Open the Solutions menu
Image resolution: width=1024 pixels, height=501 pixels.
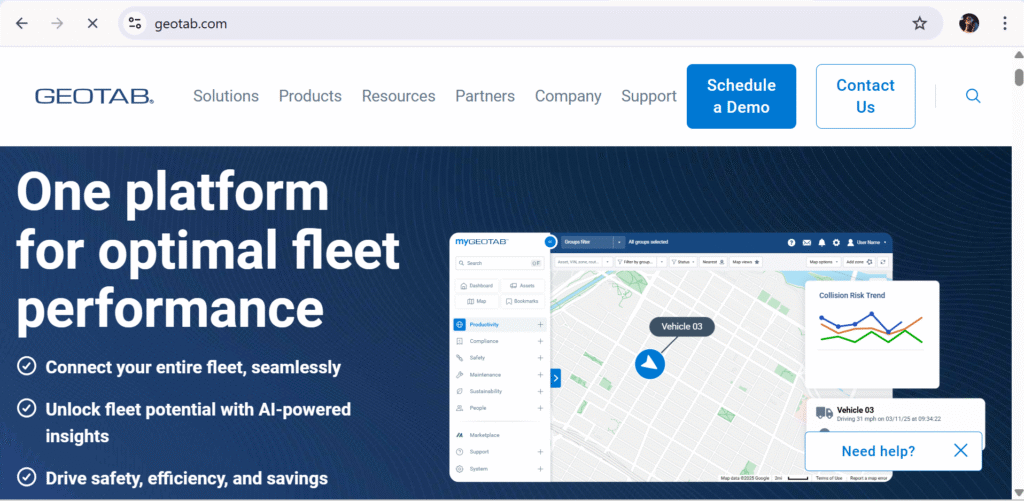226,97
